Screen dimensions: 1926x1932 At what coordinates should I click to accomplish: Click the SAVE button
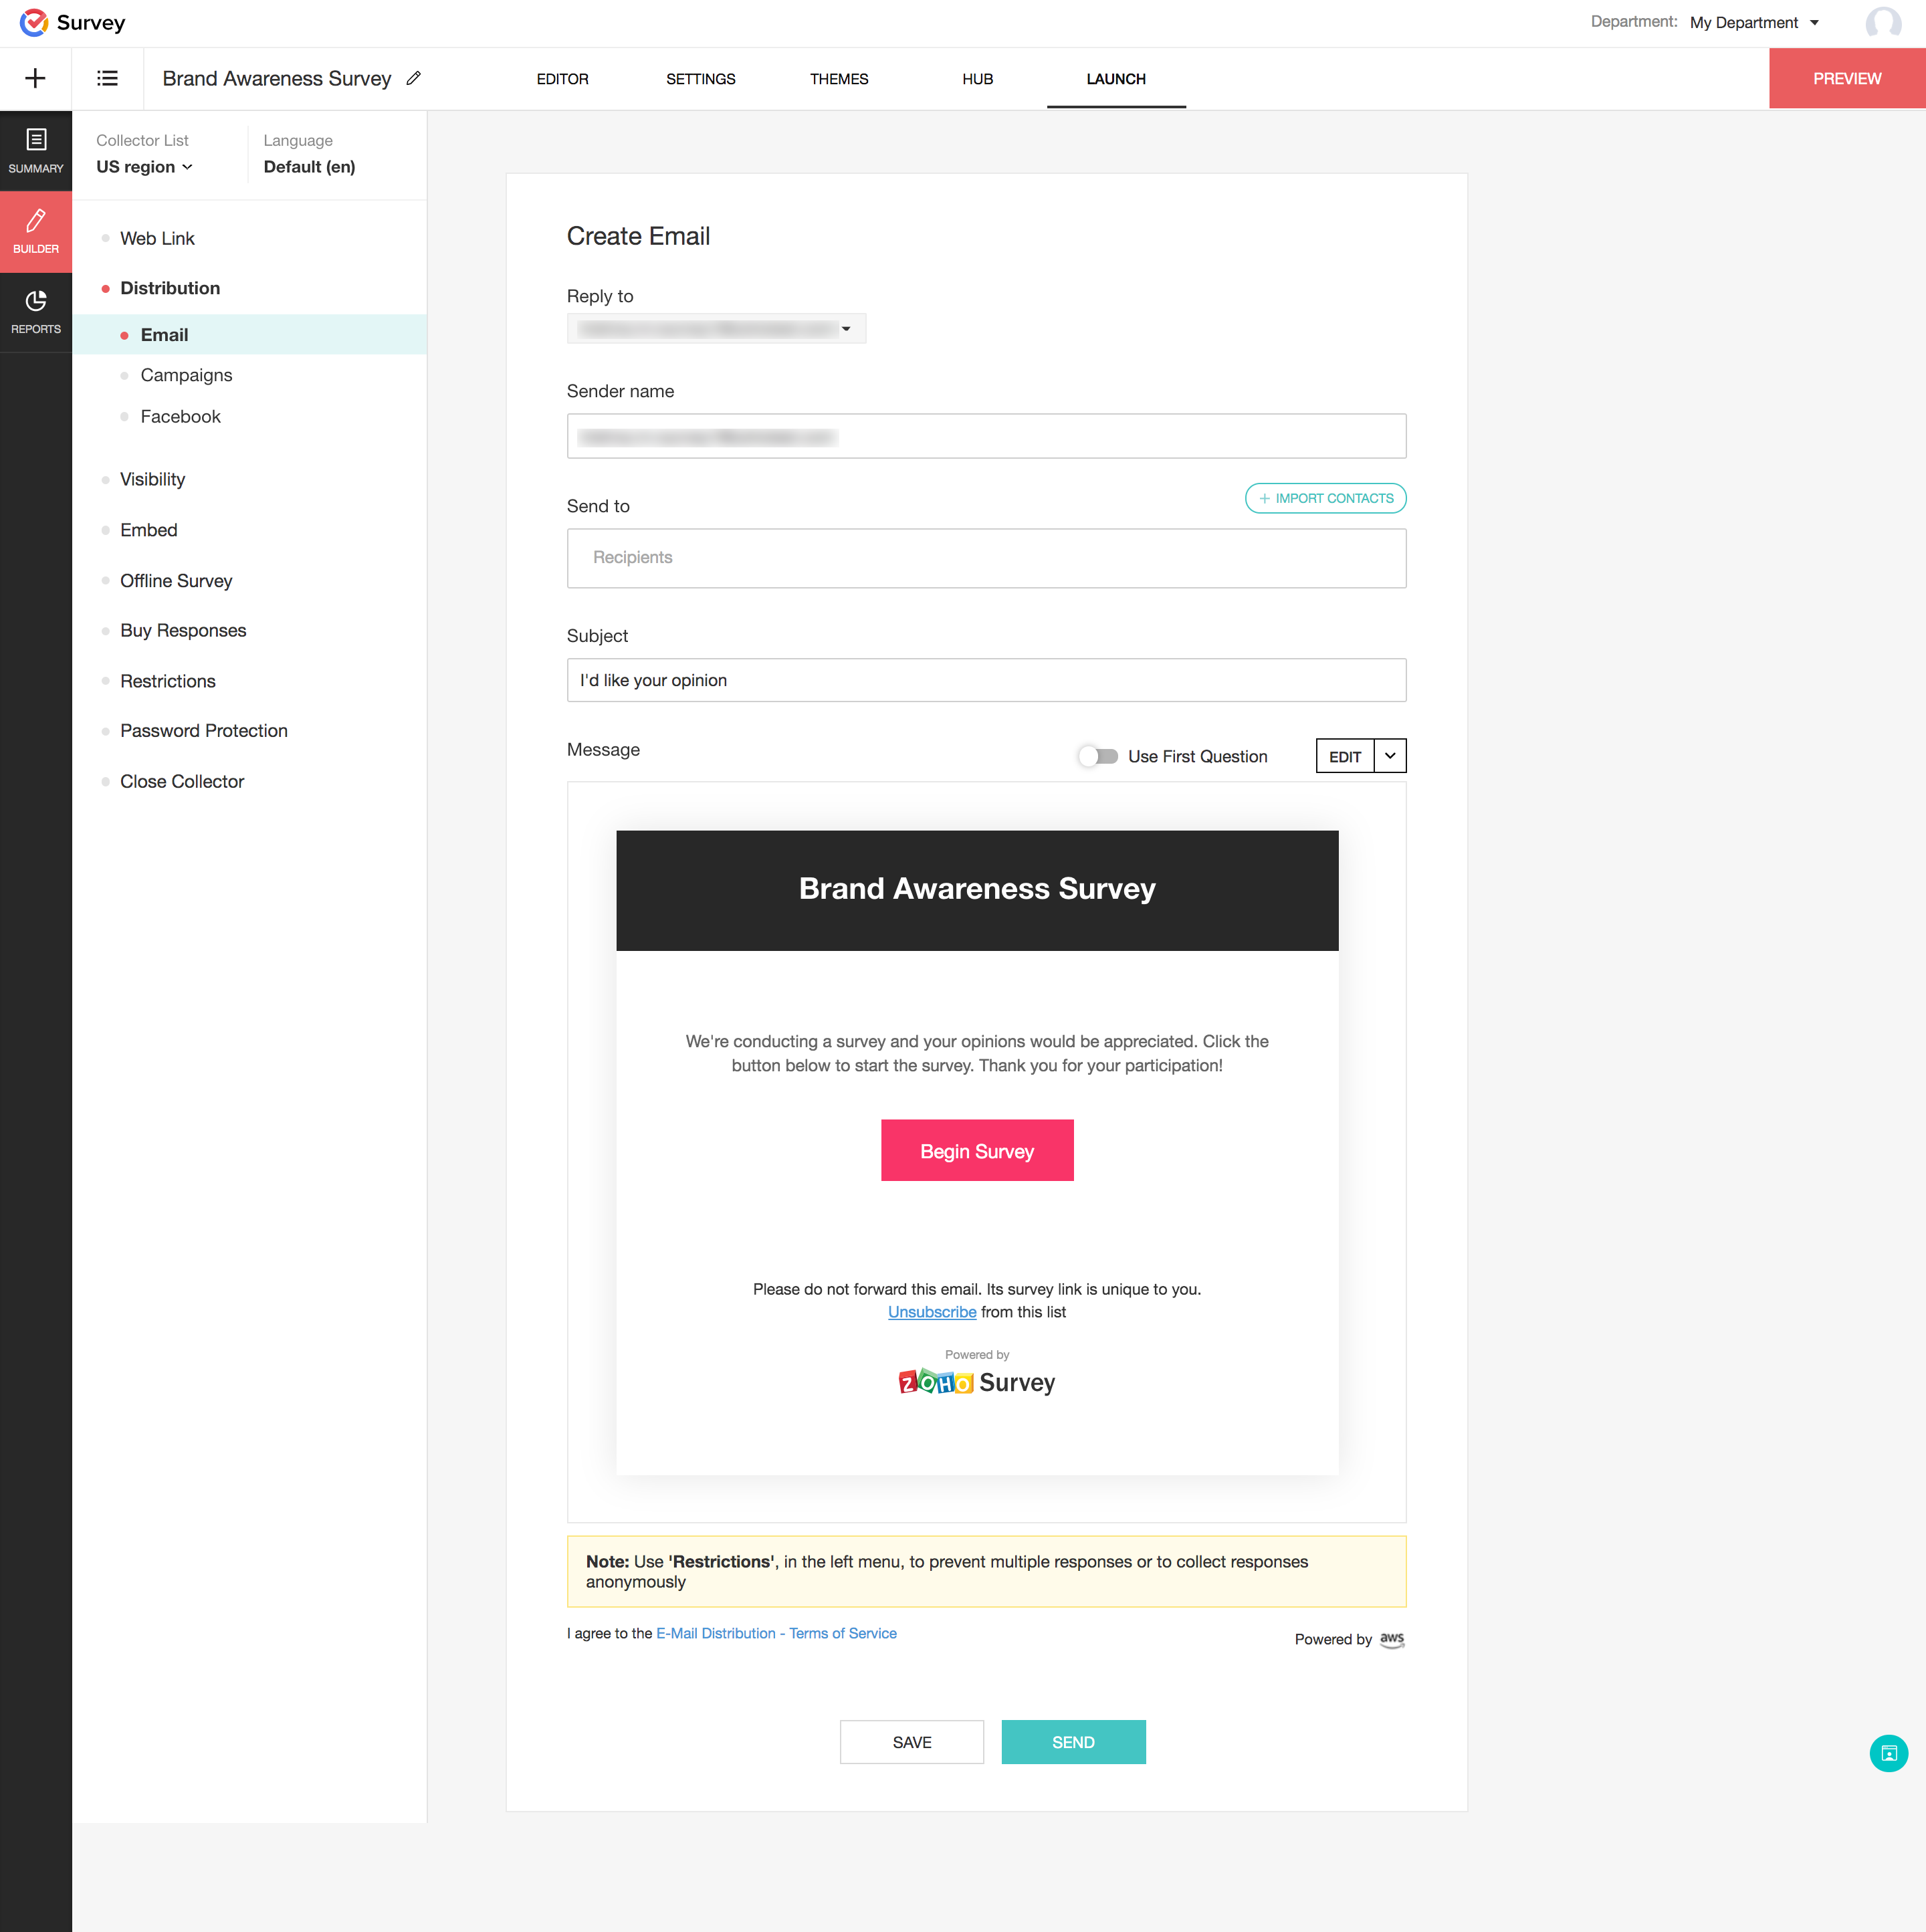tap(914, 1741)
